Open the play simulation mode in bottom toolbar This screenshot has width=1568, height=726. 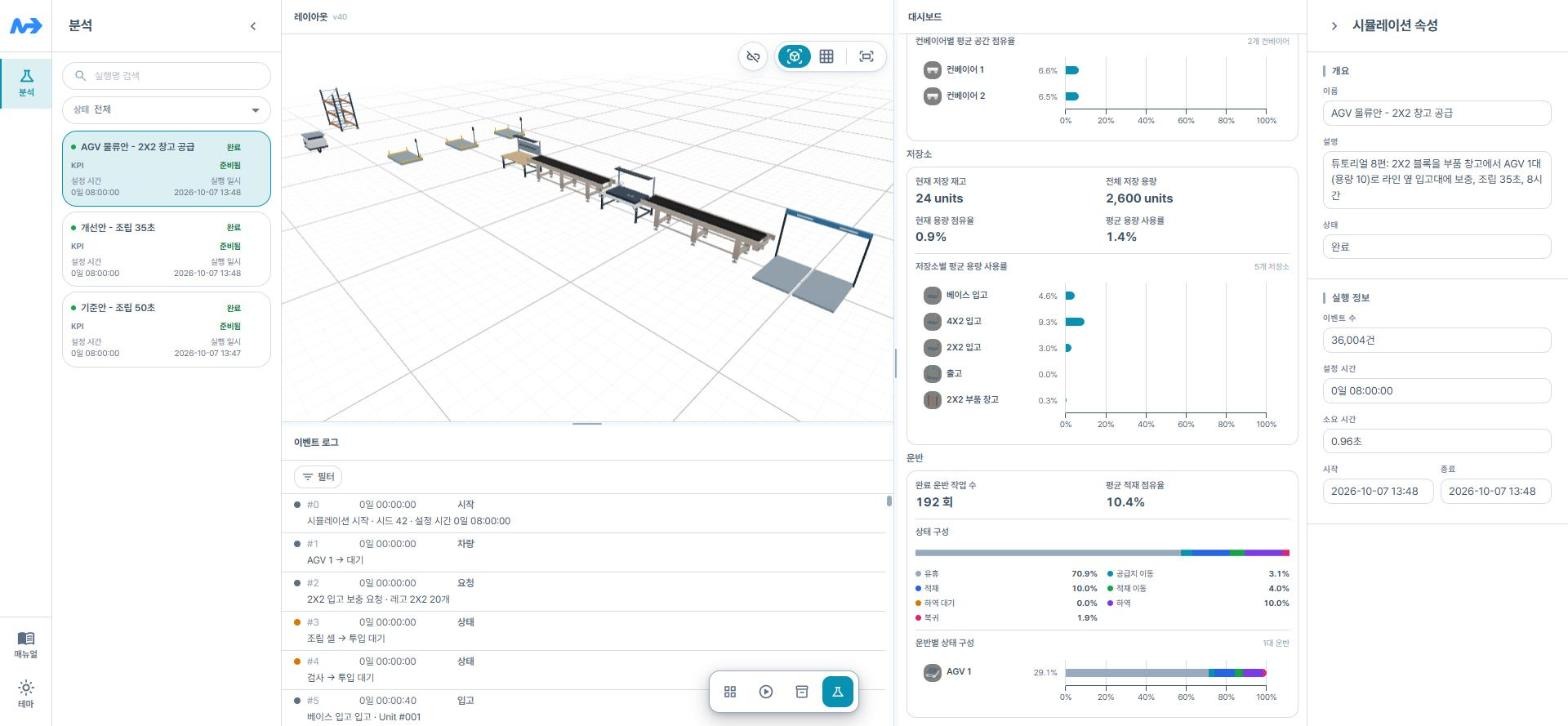coord(766,691)
